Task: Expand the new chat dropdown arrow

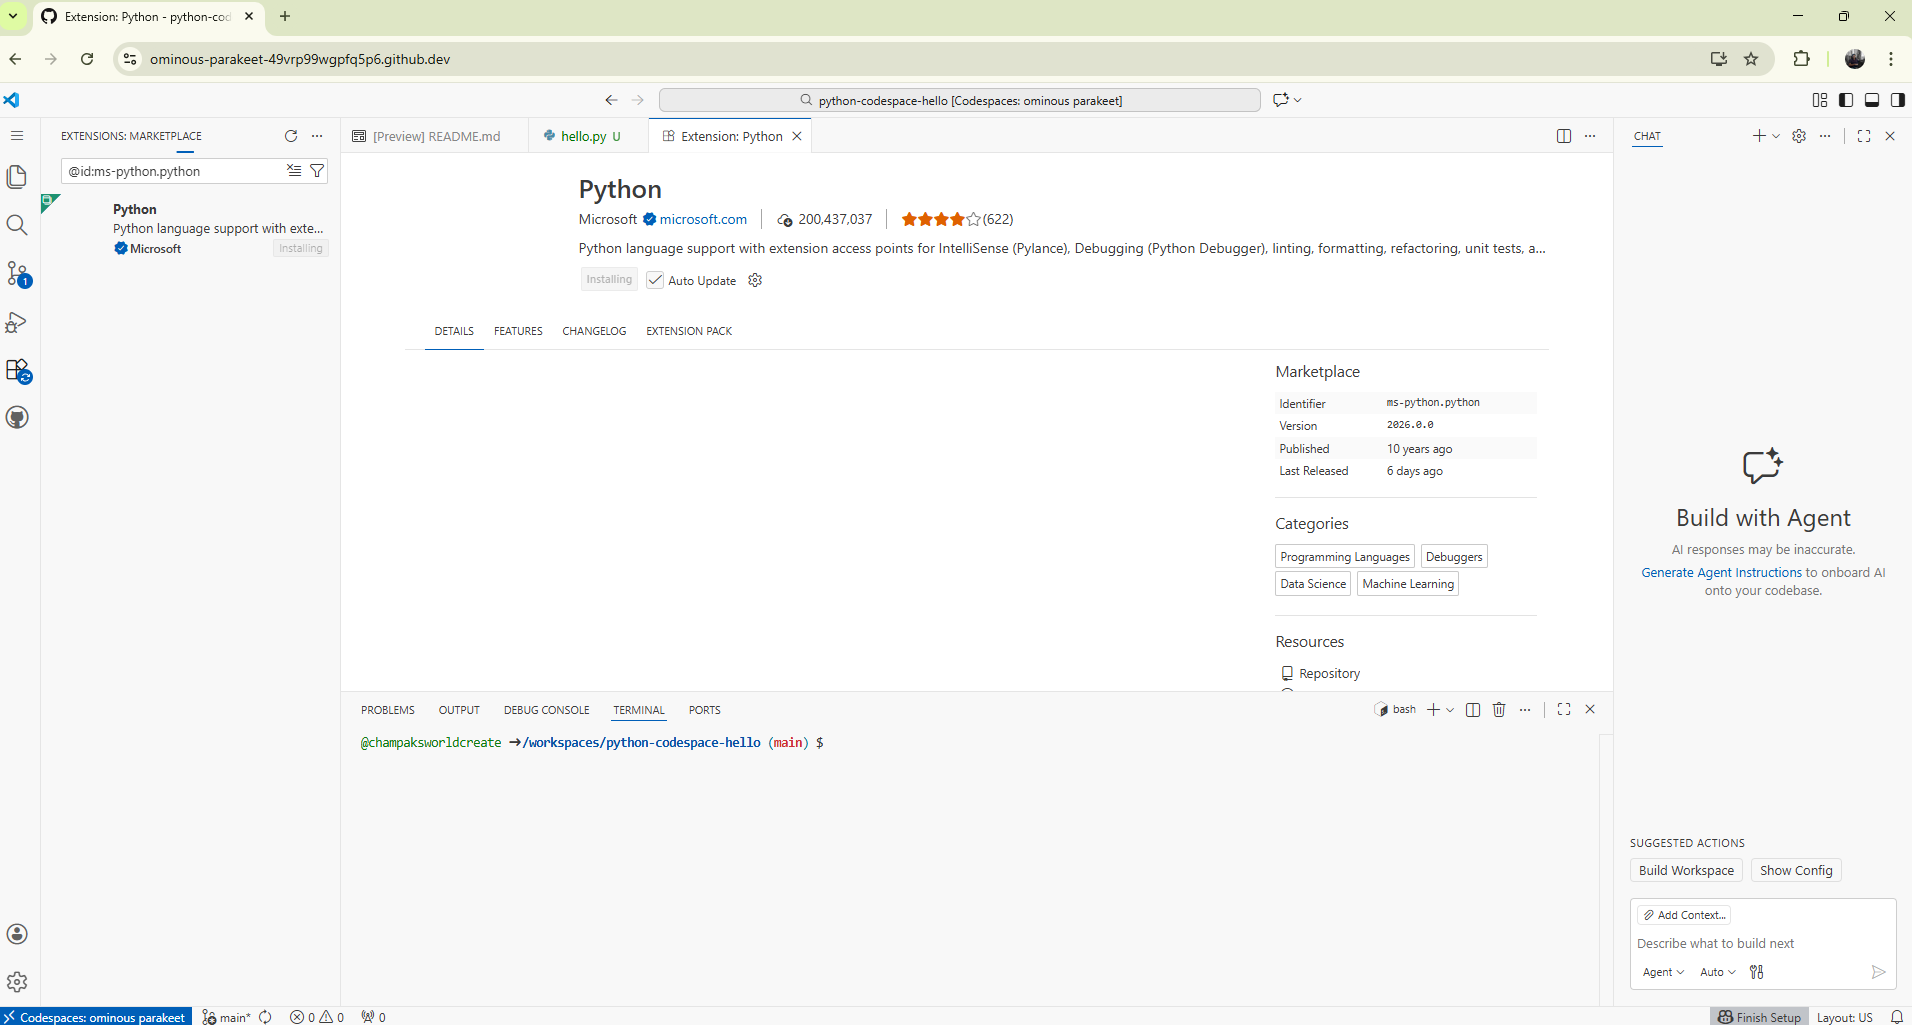Action: (1776, 136)
